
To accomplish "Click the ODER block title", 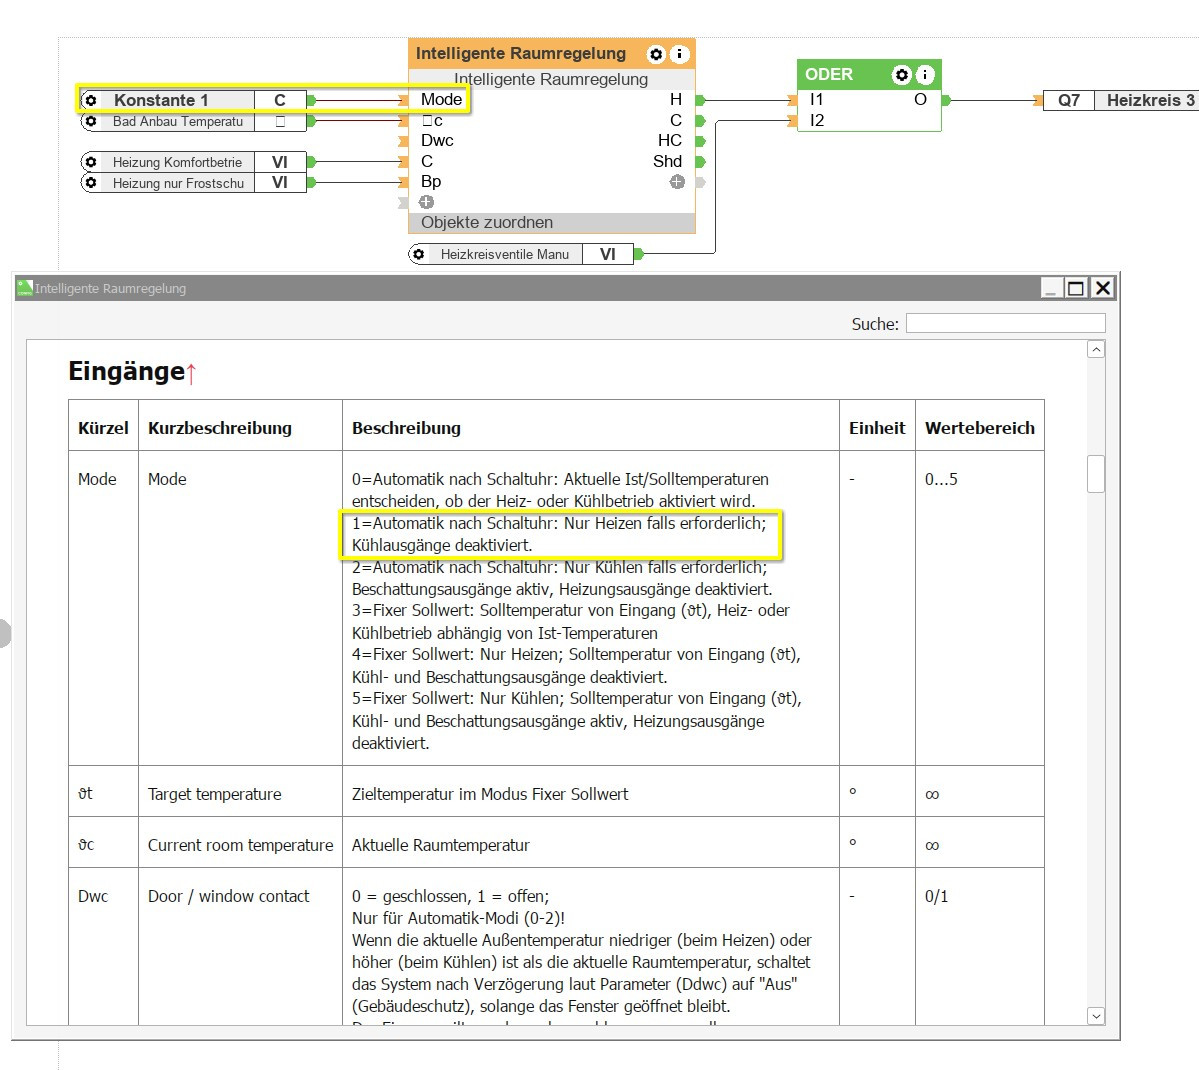I will pos(829,75).
